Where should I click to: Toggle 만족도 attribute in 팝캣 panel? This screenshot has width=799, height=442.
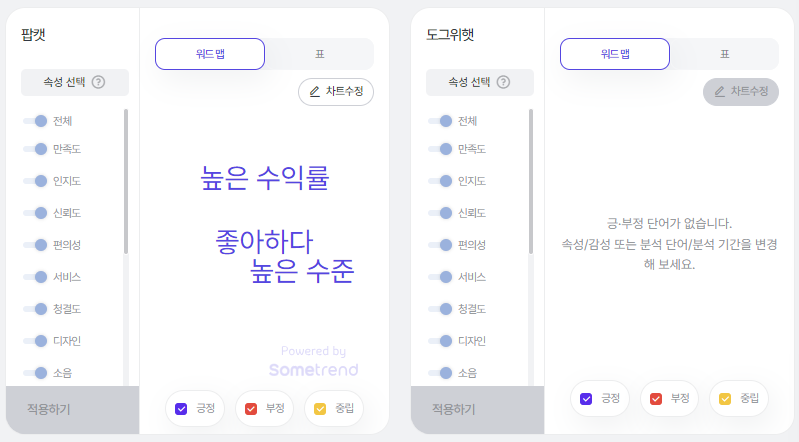[36, 149]
